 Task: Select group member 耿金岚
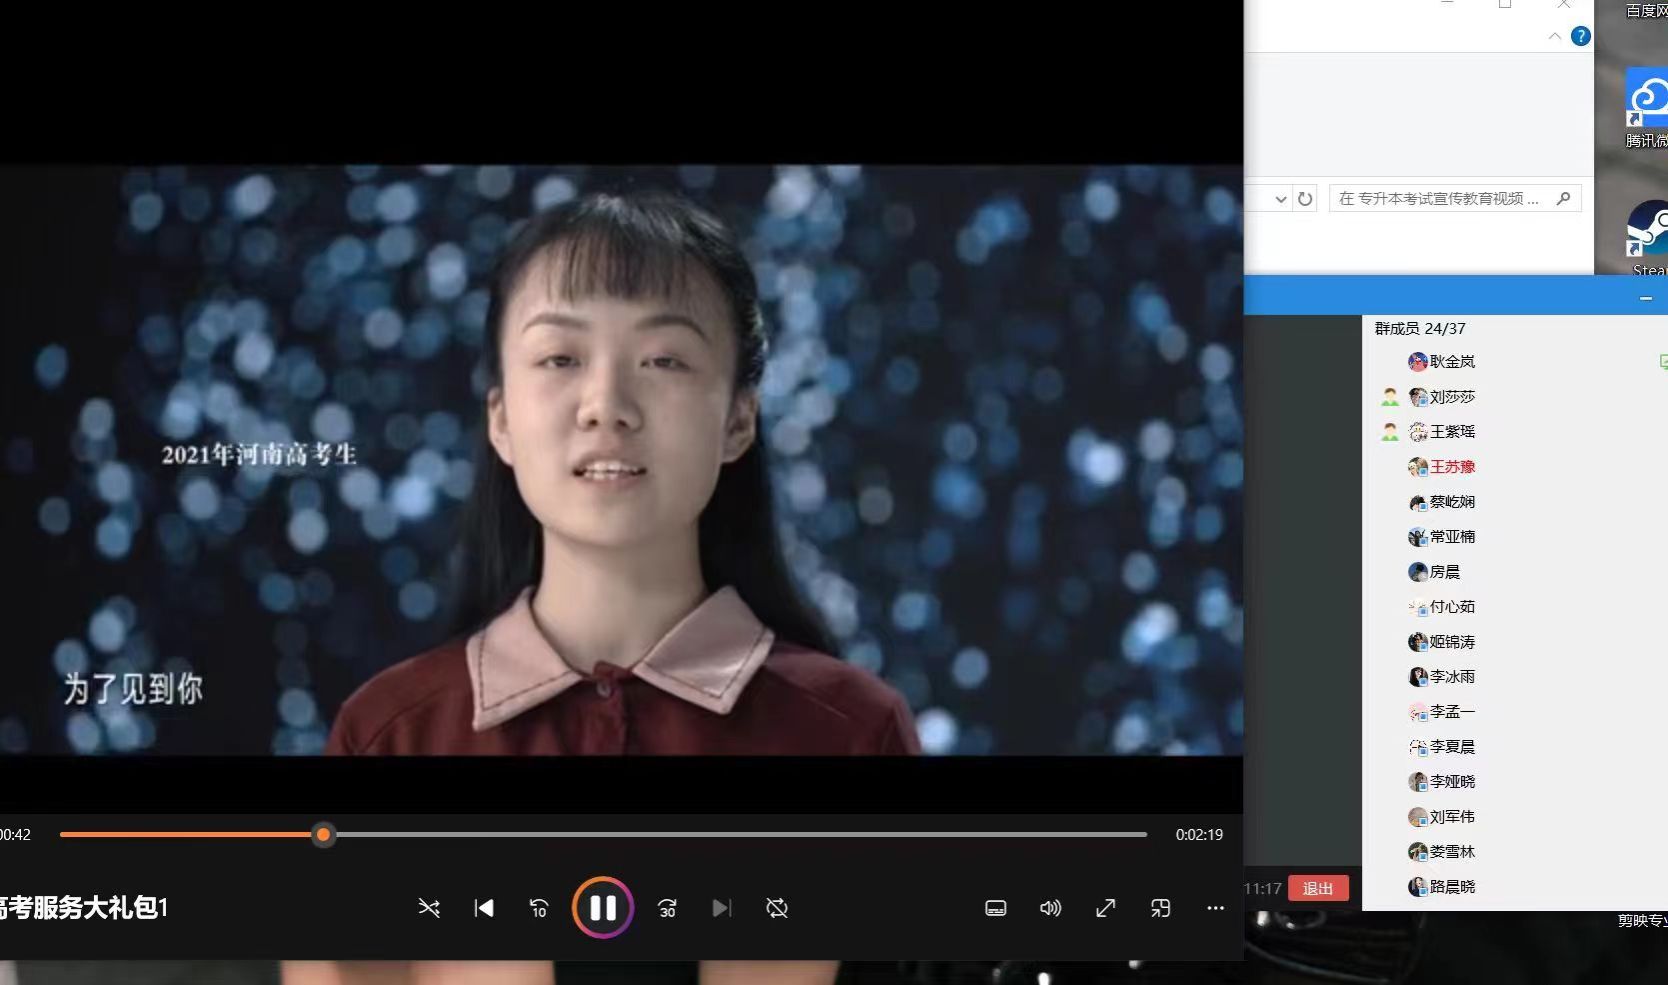(x=1452, y=362)
